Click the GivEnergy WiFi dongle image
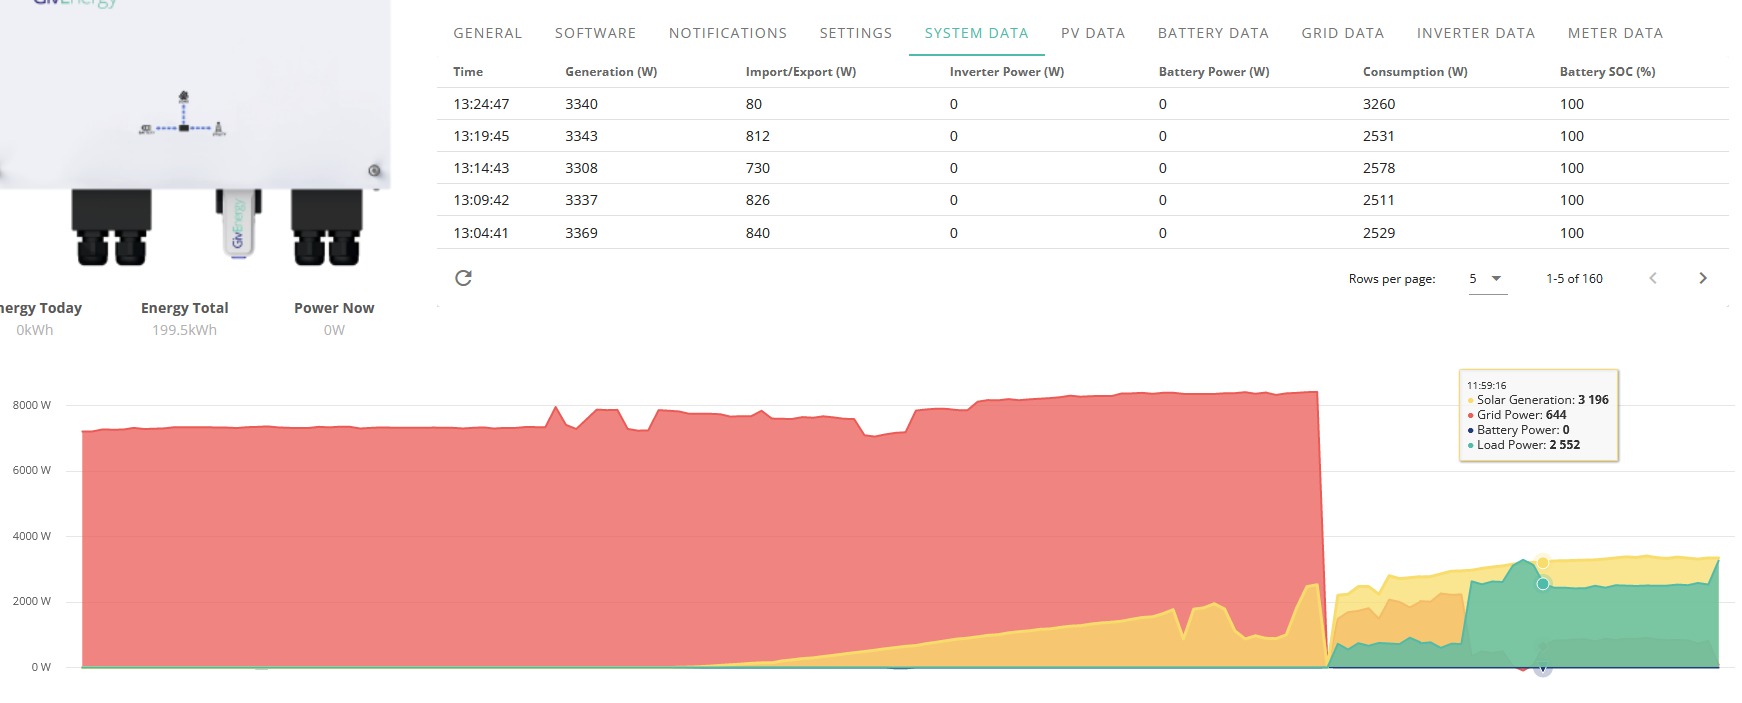 pyautogui.click(x=238, y=223)
